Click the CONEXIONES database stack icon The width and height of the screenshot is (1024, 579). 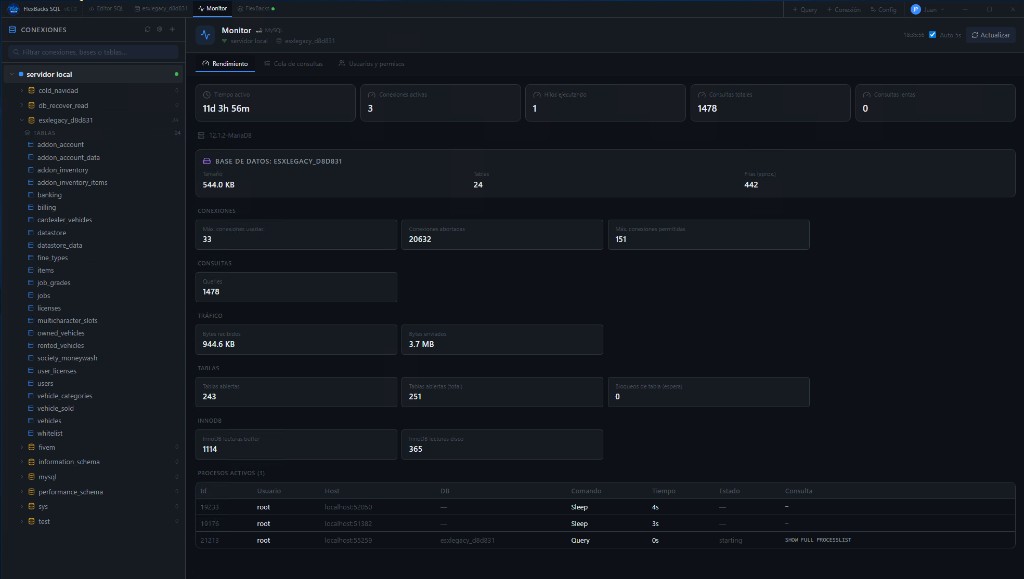tap(12, 29)
